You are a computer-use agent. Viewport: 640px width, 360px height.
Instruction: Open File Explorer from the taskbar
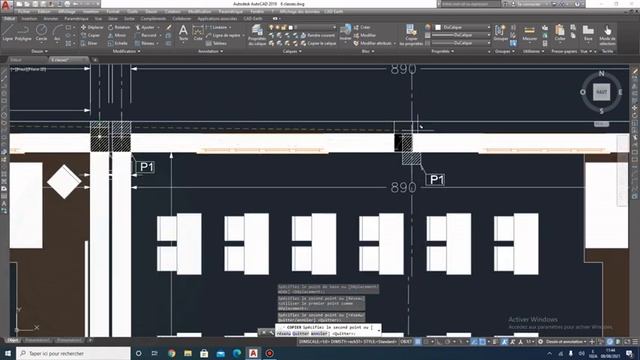point(188,353)
